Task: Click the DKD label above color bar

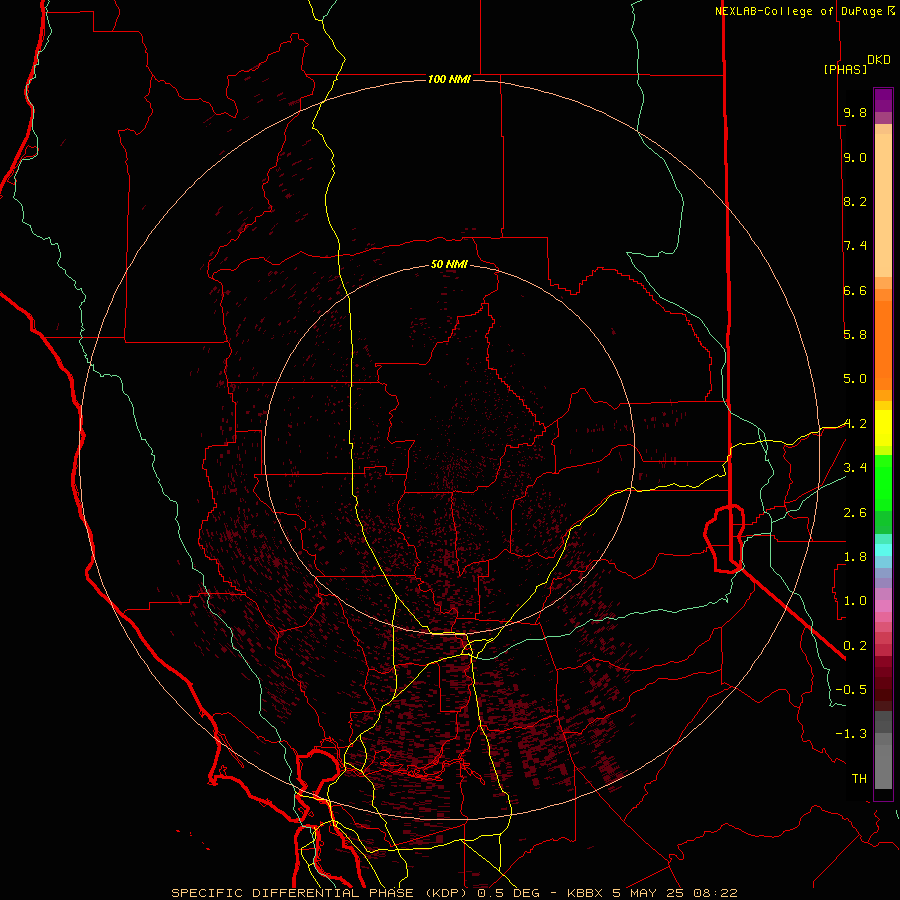Action: coord(879,60)
